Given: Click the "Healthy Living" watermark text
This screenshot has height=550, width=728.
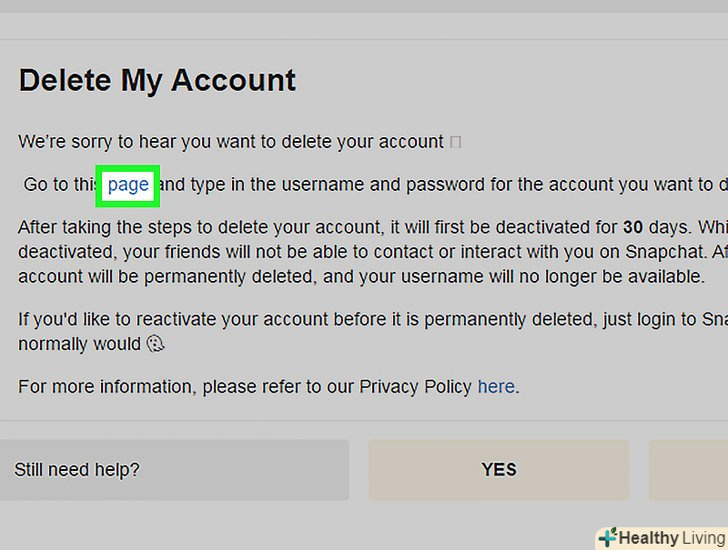Looking at the screenshot, I should 668,538.
